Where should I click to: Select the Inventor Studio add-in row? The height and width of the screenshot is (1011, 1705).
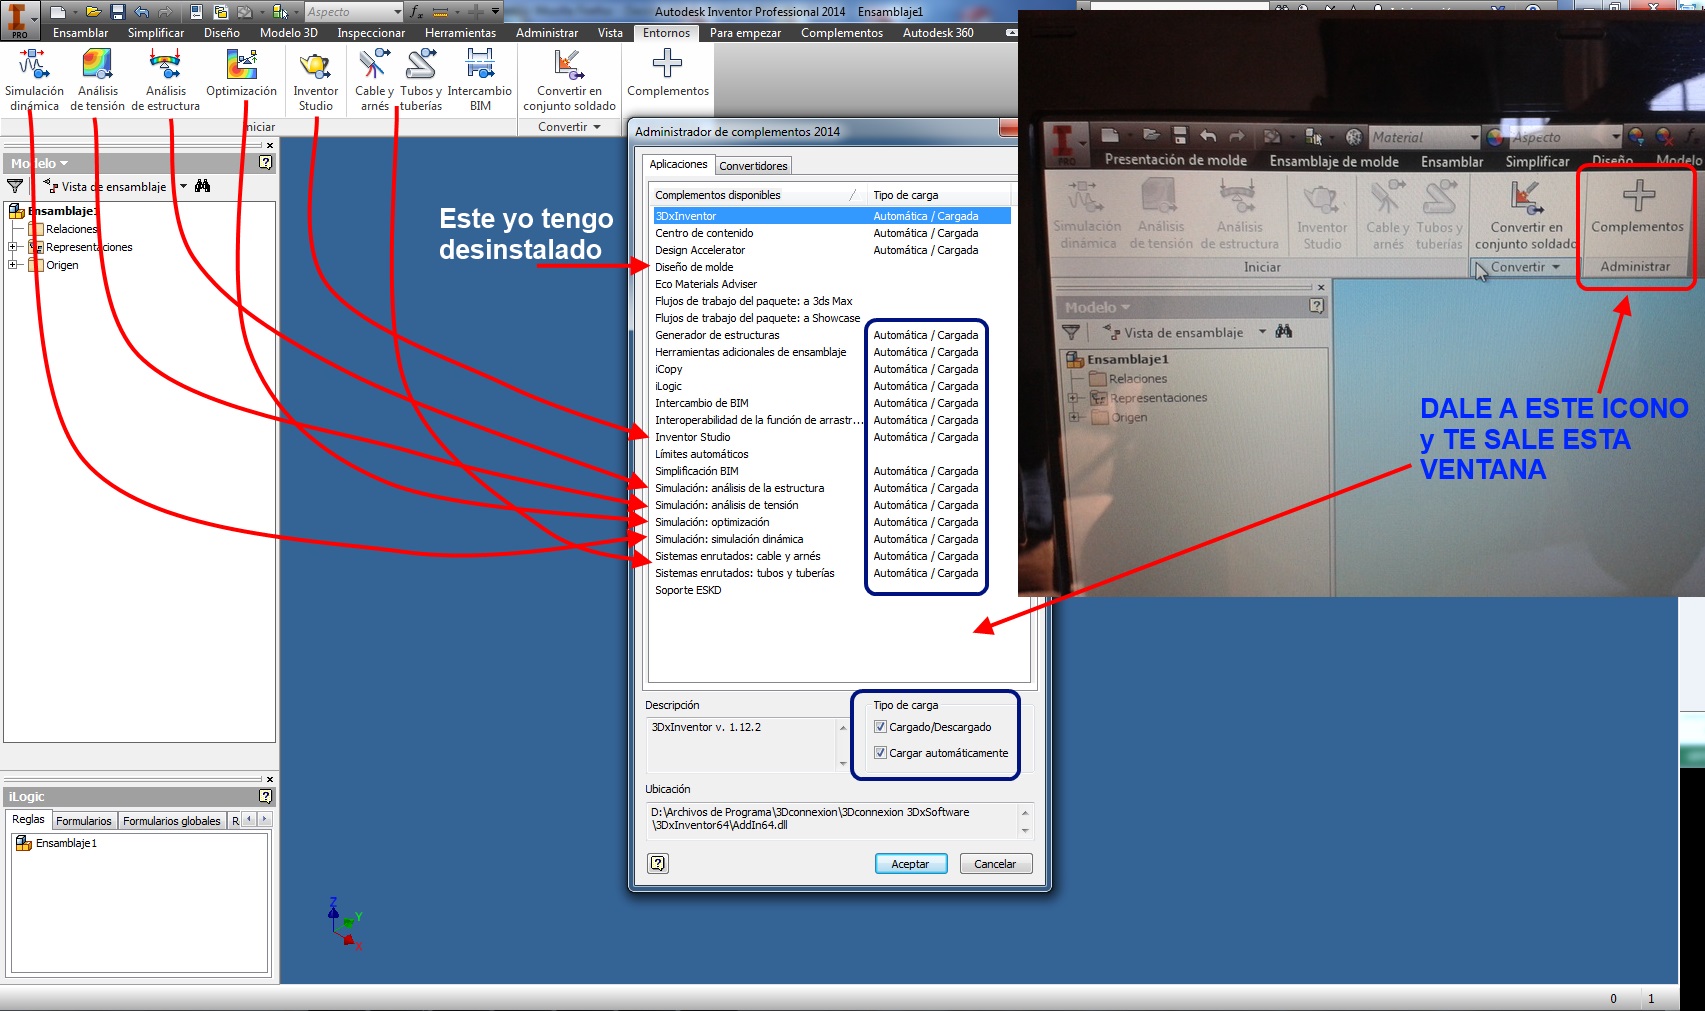(831, 437)
